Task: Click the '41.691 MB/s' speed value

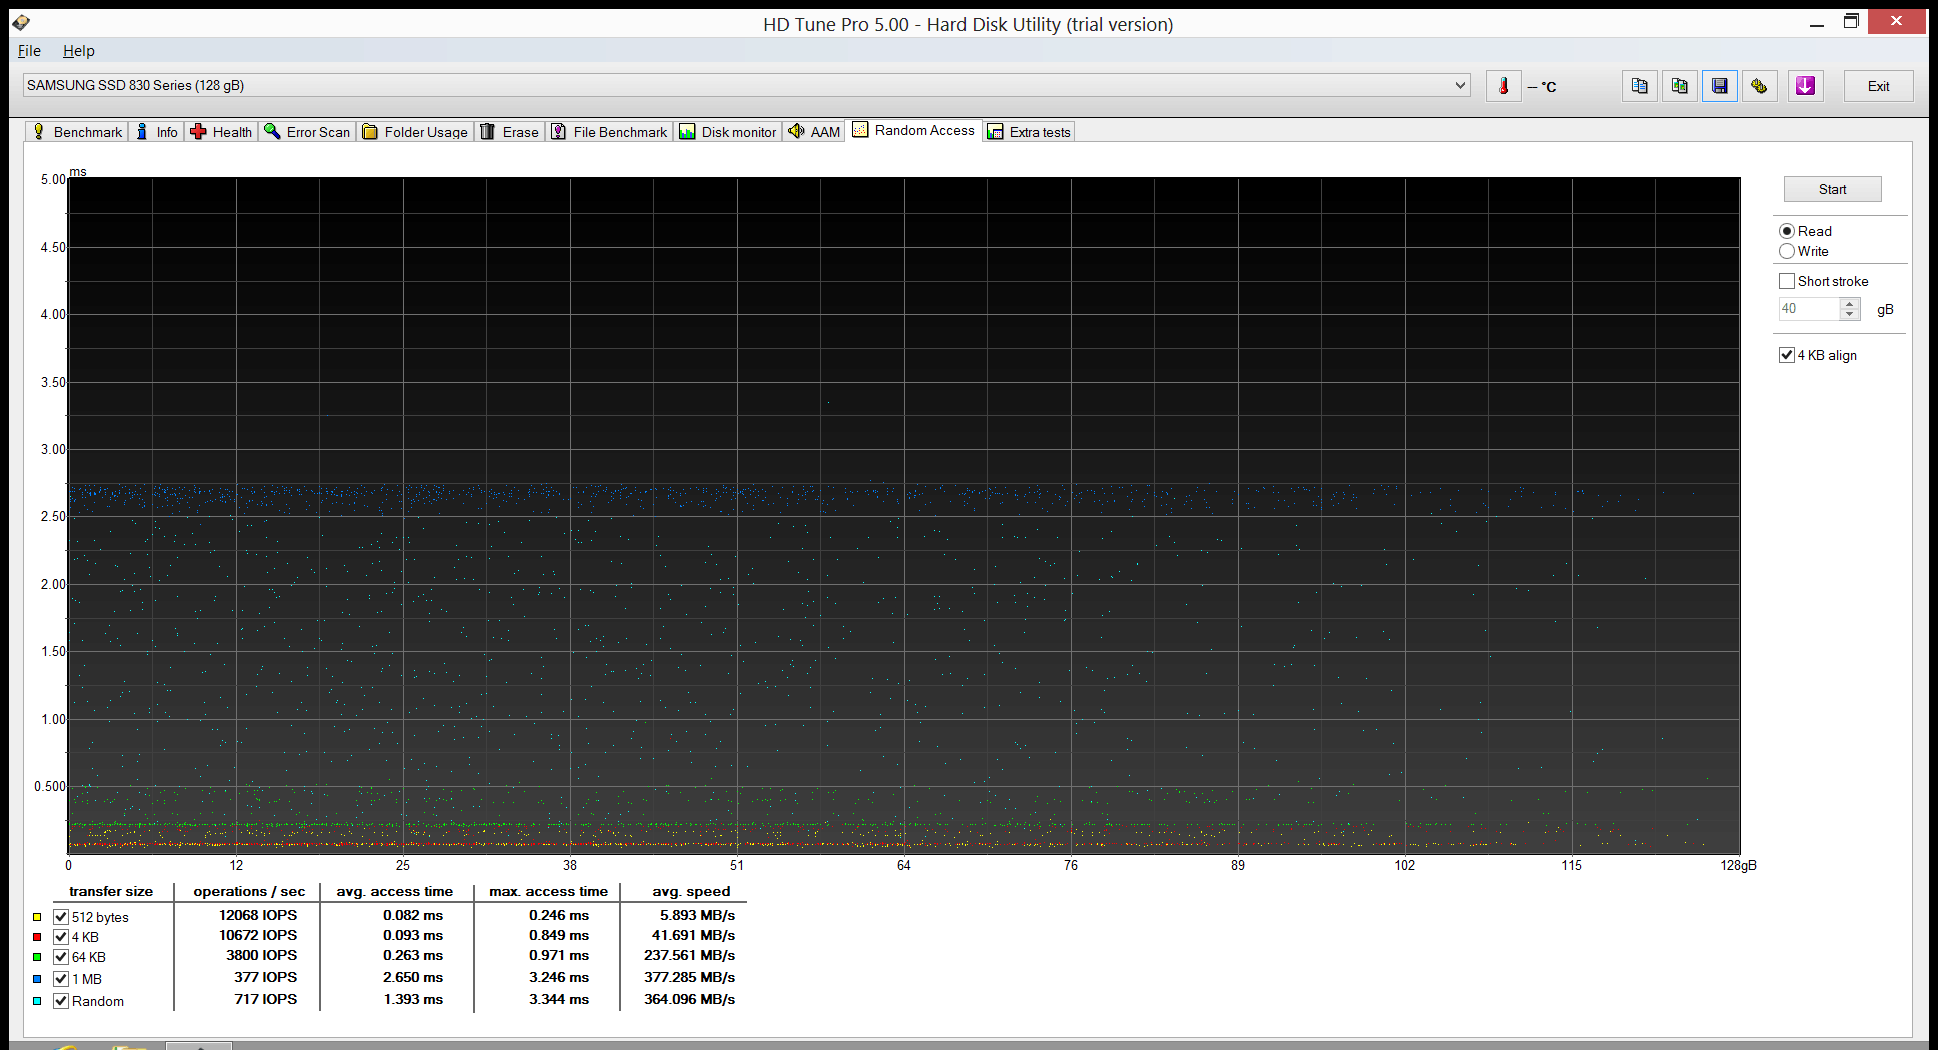Action: click(x=693, y=935)
